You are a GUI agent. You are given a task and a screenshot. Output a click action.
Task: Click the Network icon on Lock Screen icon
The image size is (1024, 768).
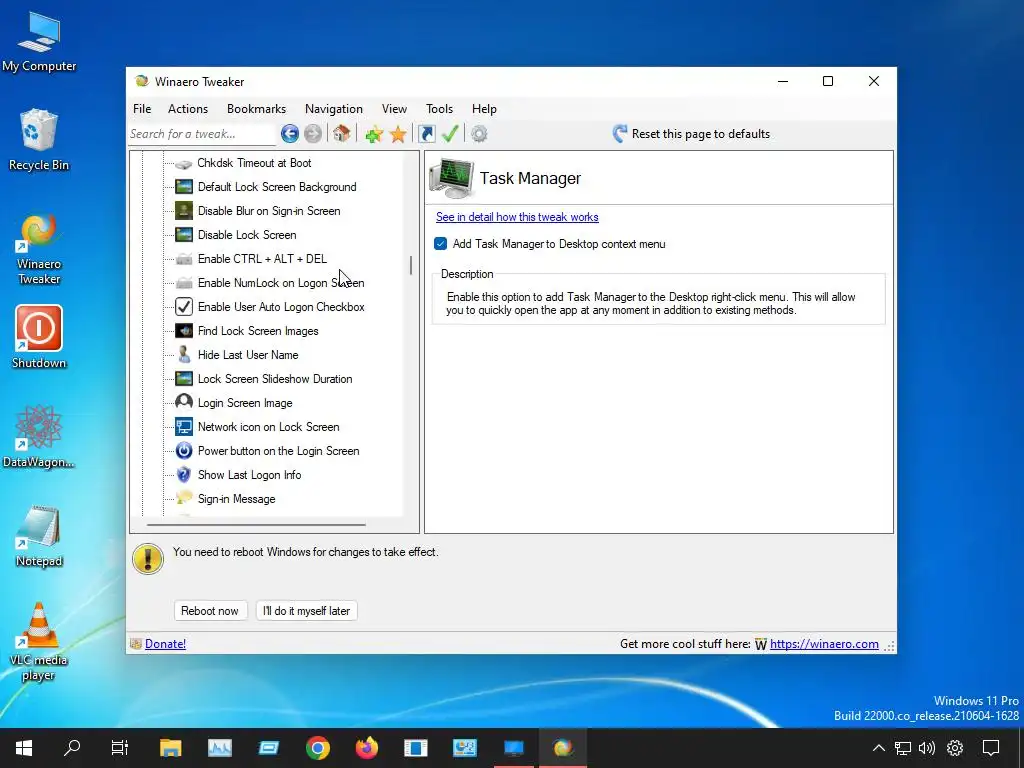click(184, 427)
